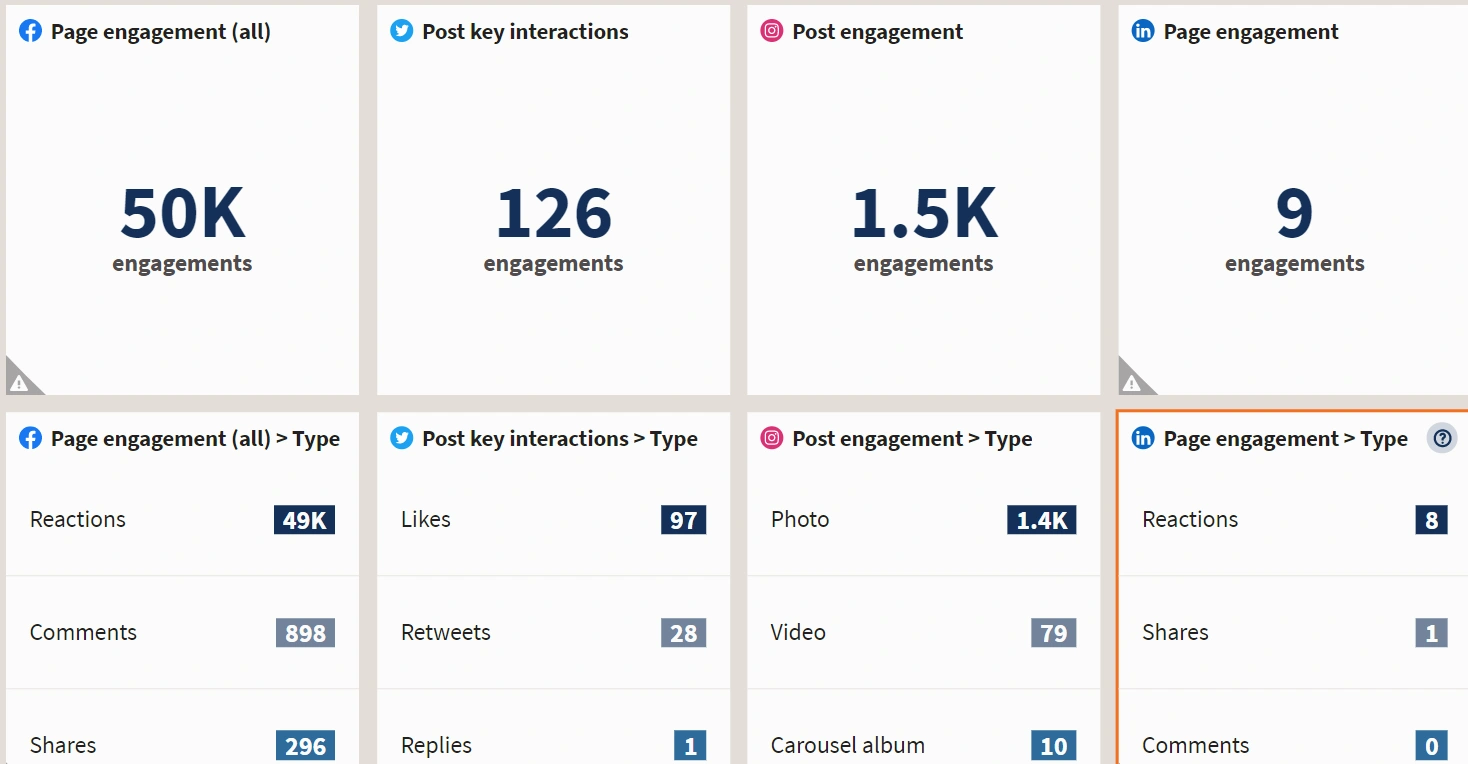This screenshot has width=1468, height=764.
Task: Click the Facebook icon beside Page engagement (all) > Type
Action: click(x=31, y=438)
